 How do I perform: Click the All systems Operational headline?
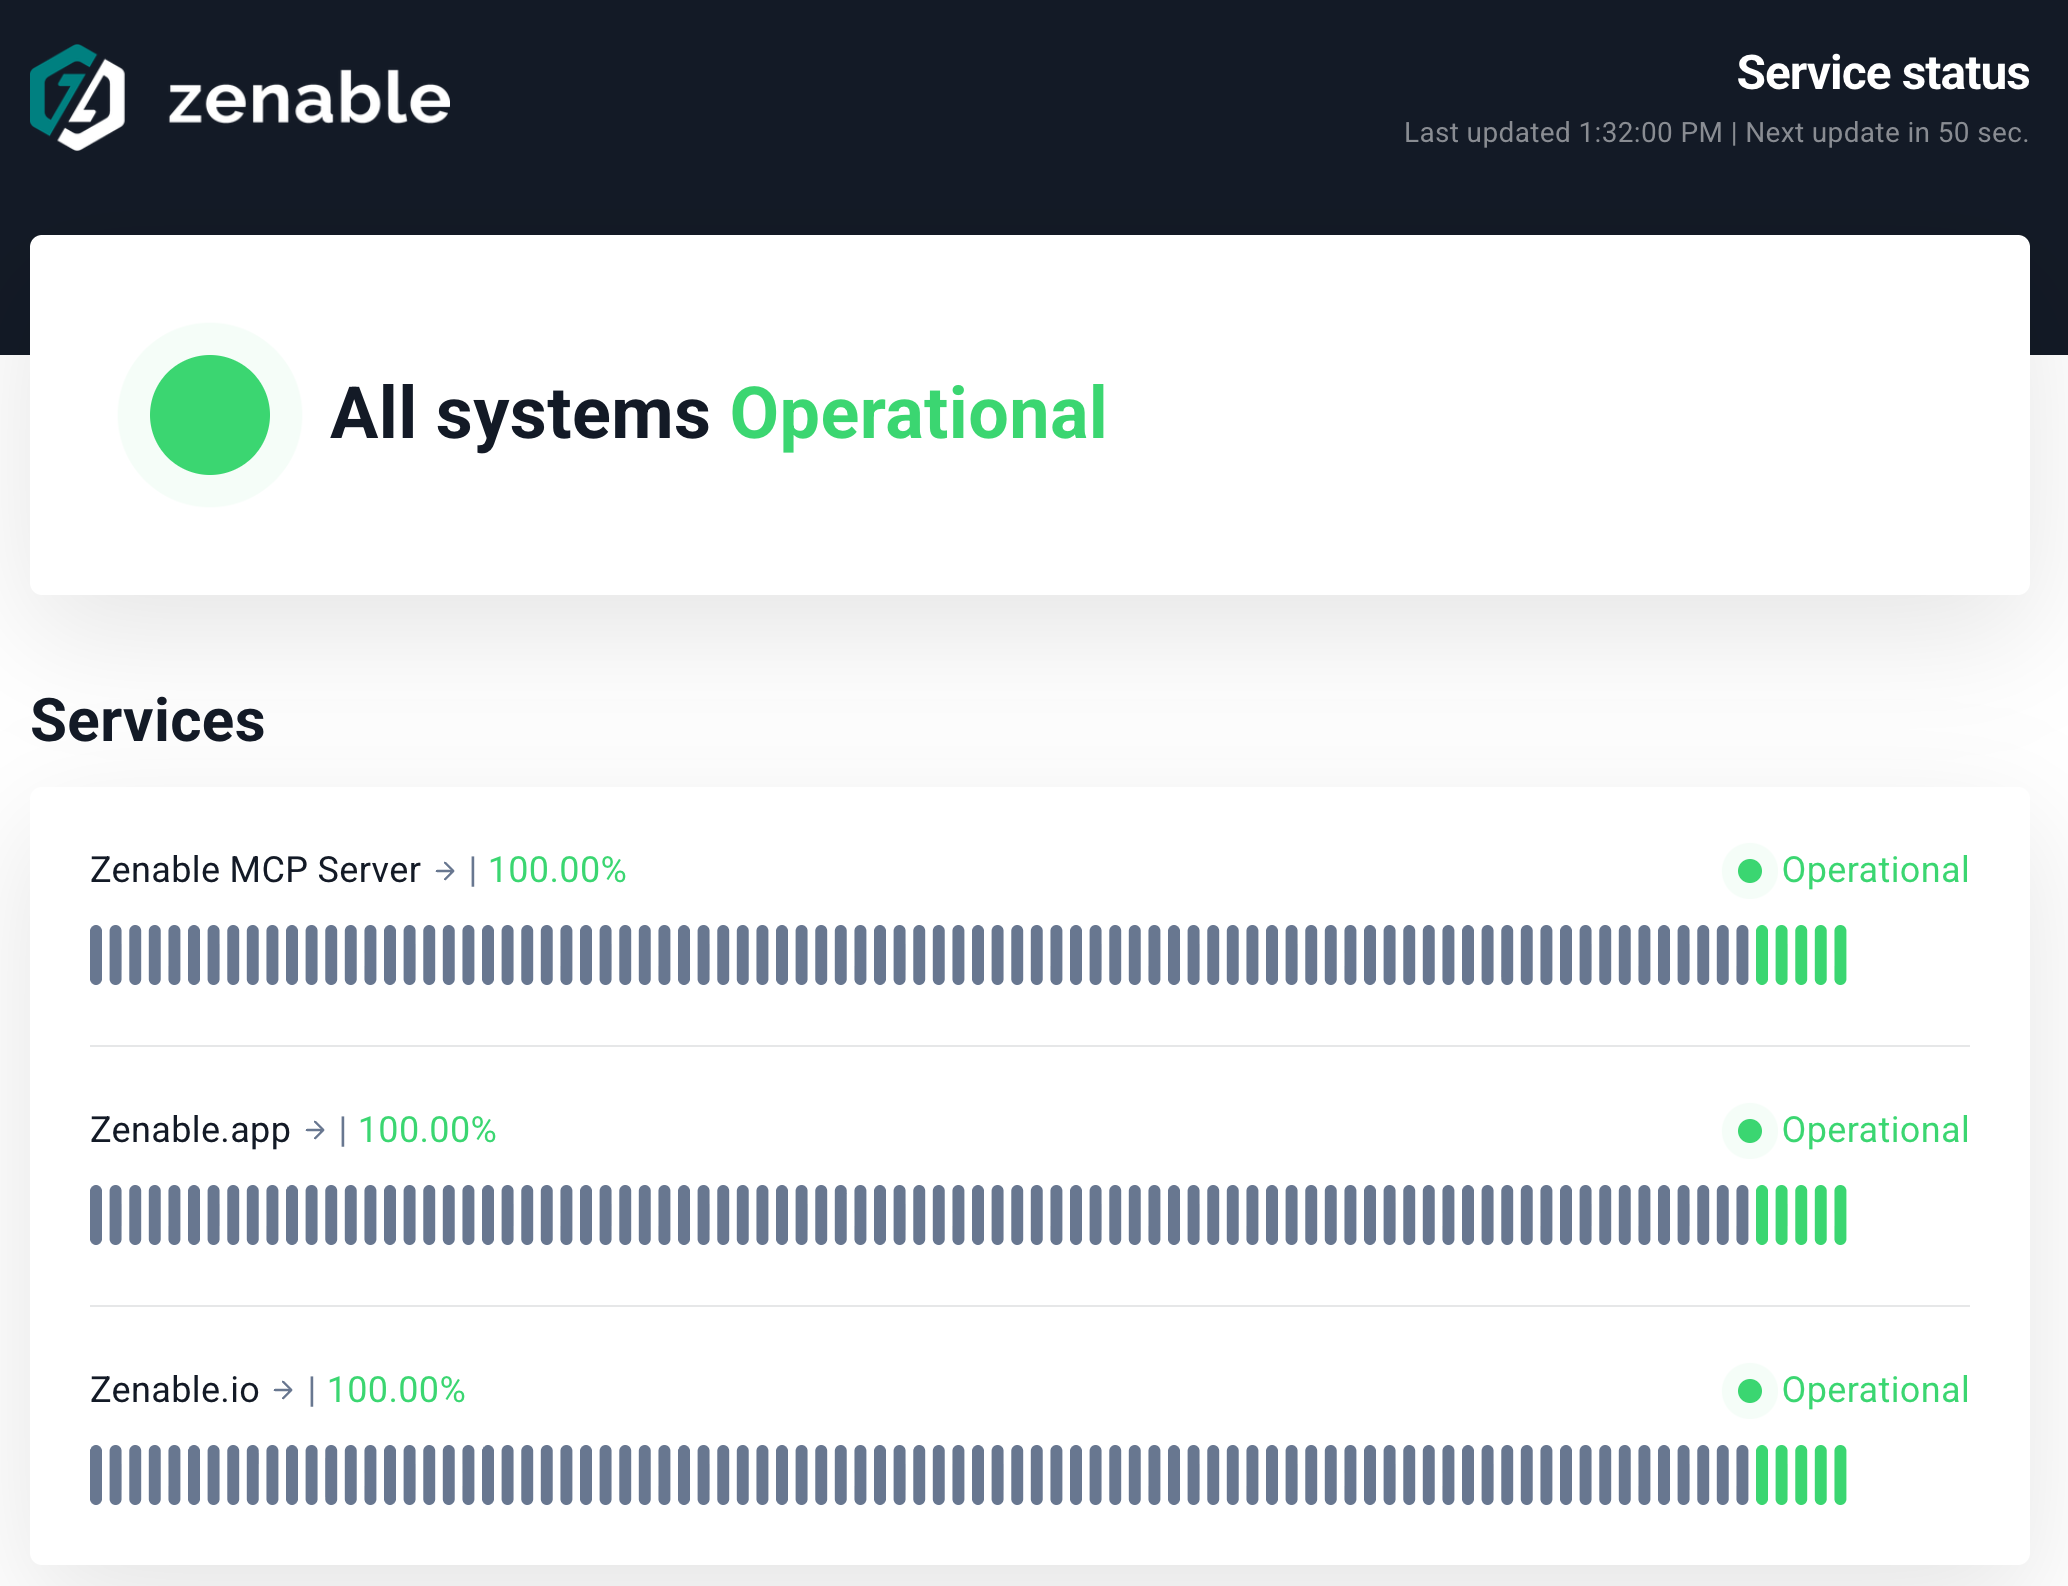[x=718, y=414]
